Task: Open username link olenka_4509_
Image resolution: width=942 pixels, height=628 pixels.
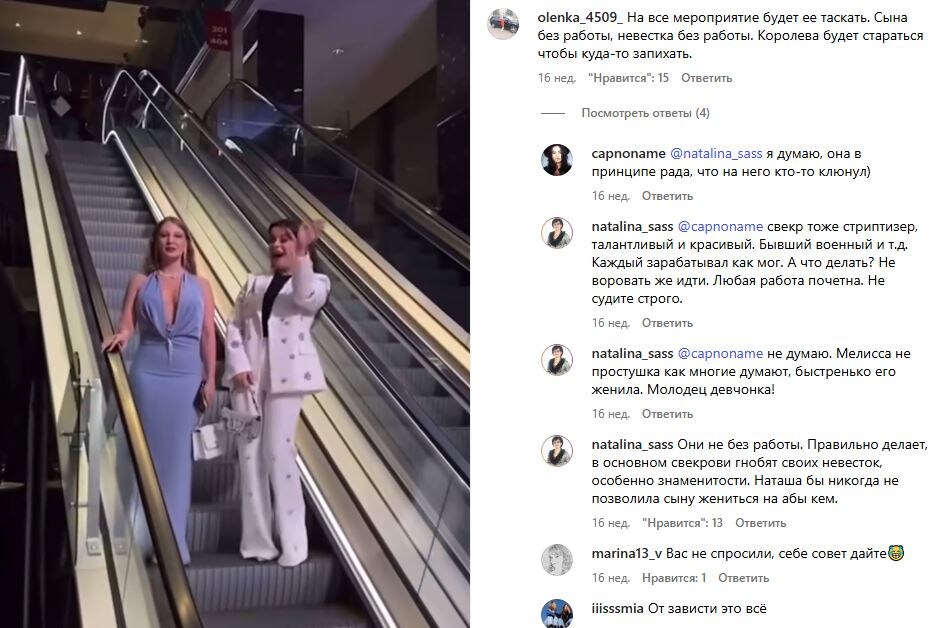Action: [x=580, y=18]
